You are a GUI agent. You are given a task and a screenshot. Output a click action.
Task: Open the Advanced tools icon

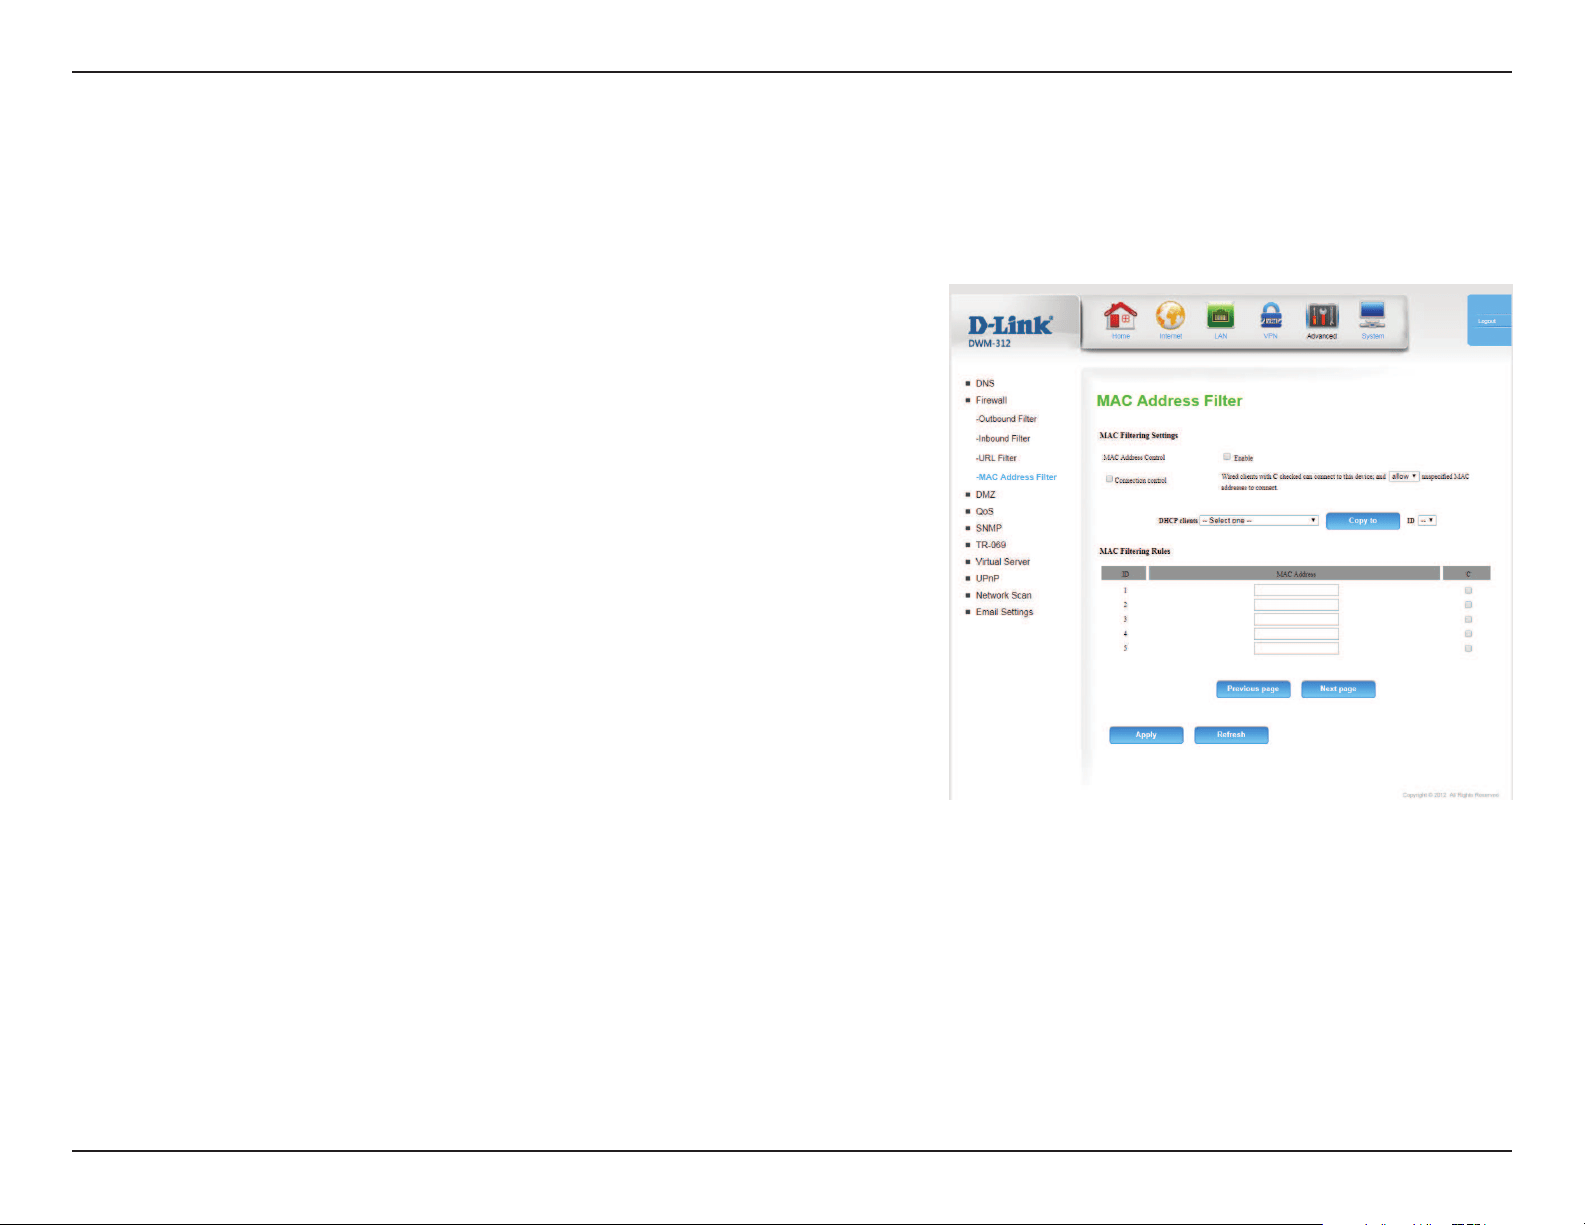coord(1322,316)
